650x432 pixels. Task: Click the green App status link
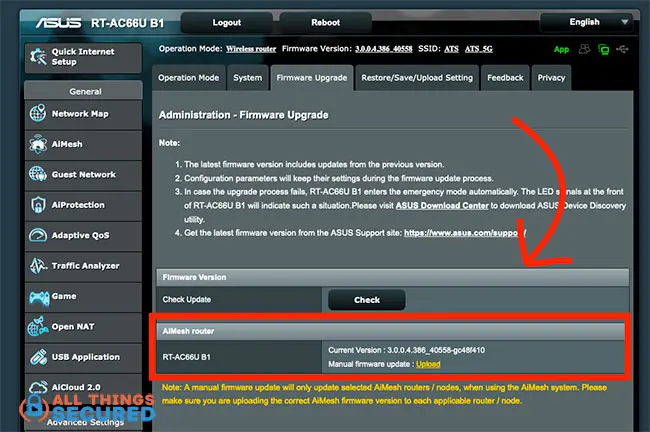pos(561,49)
